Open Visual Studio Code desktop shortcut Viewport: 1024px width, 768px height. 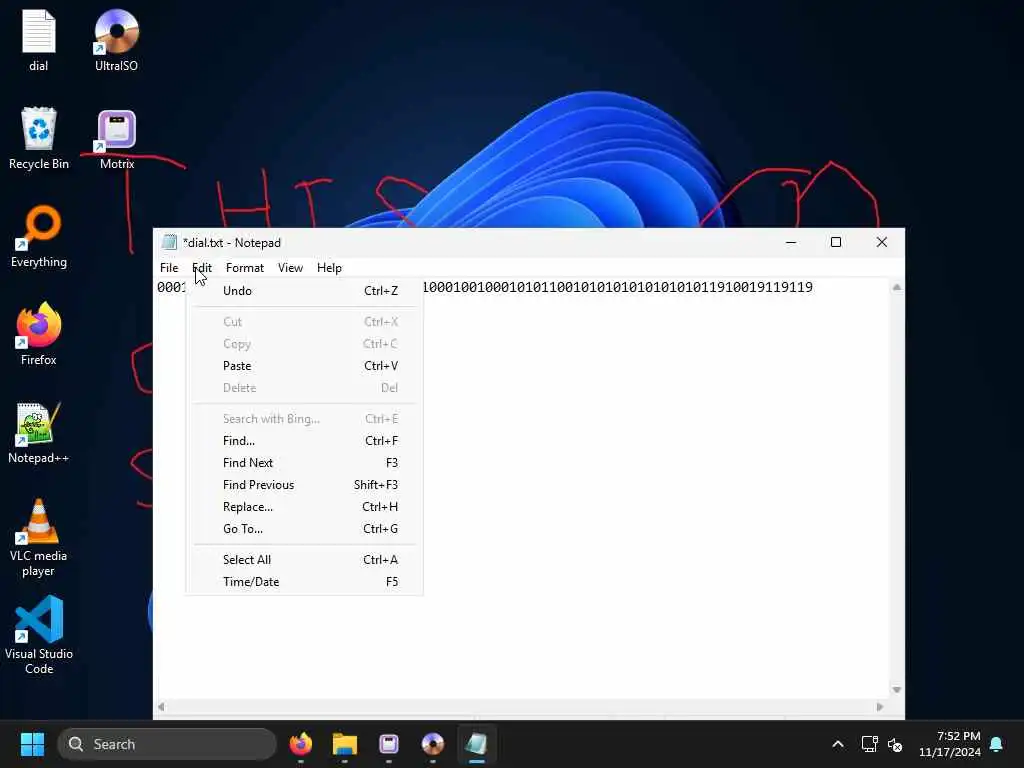pos(39,635)
